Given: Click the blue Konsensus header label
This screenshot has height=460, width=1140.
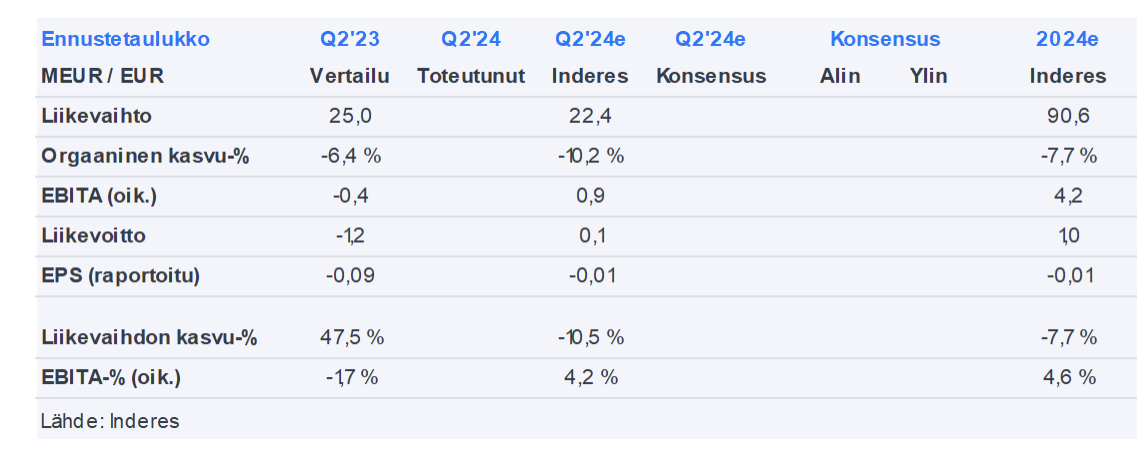Looking at the screenshot, I should [x=885, y=40].
